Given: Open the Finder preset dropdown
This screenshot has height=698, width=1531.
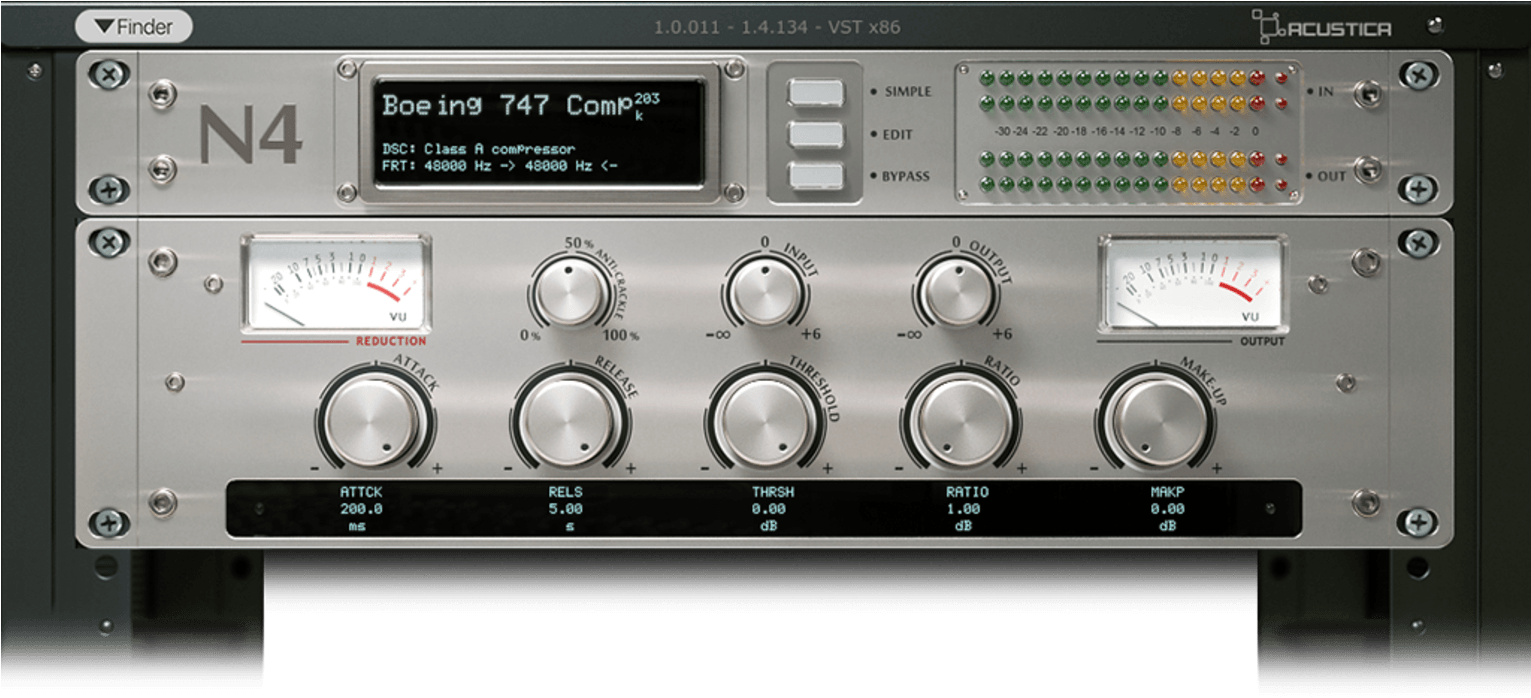Looking at the screenshot, I should (133, 27).
